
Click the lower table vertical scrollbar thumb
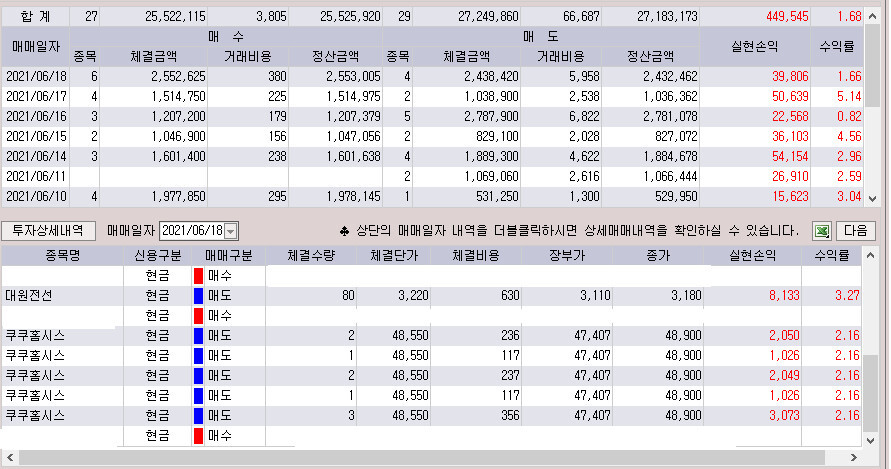point(870,393)
